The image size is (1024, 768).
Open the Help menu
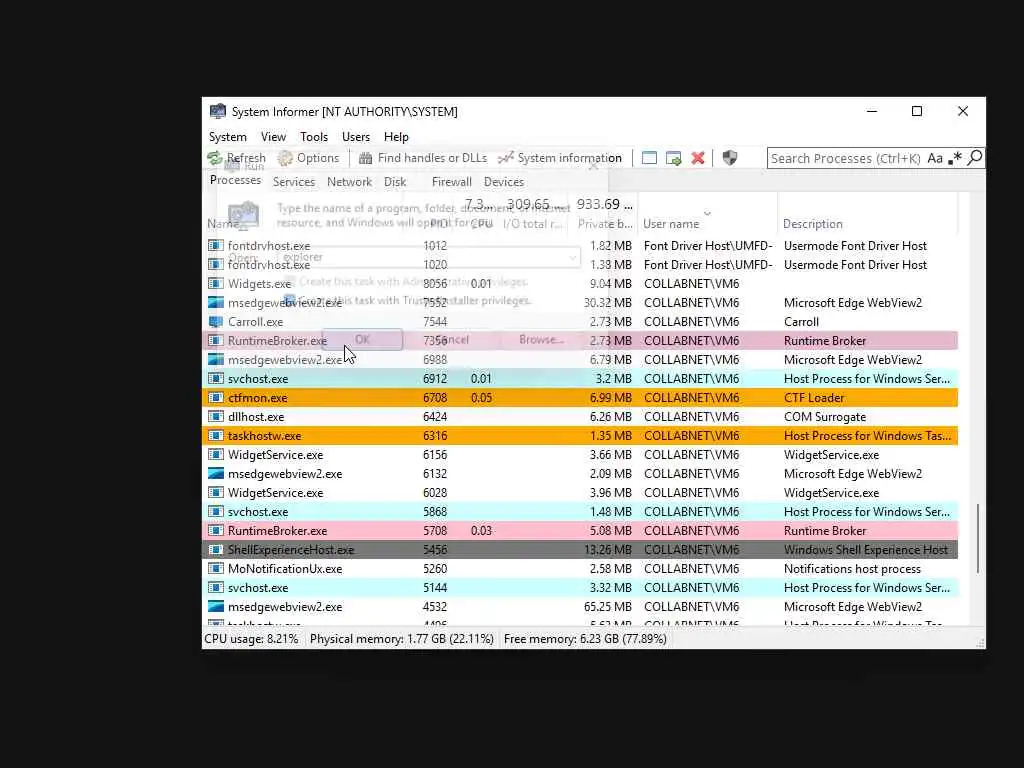tap(396, 136)
